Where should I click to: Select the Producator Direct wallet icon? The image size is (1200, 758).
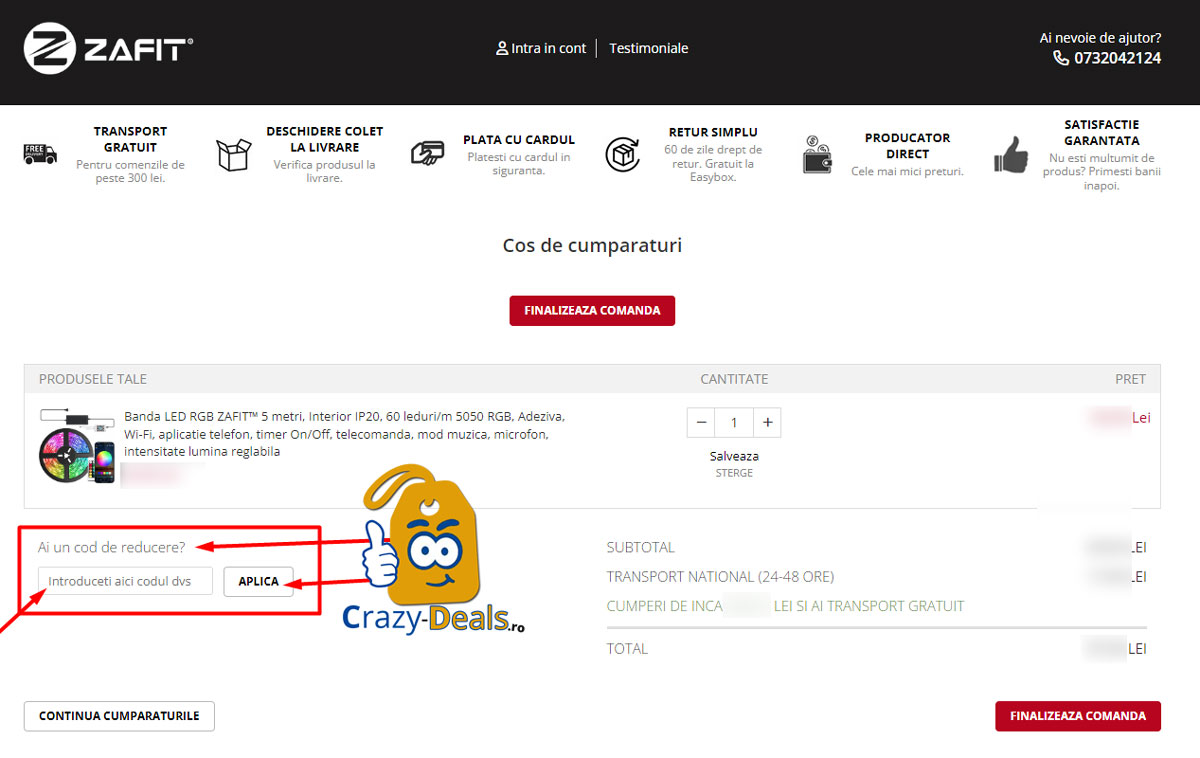817,155
